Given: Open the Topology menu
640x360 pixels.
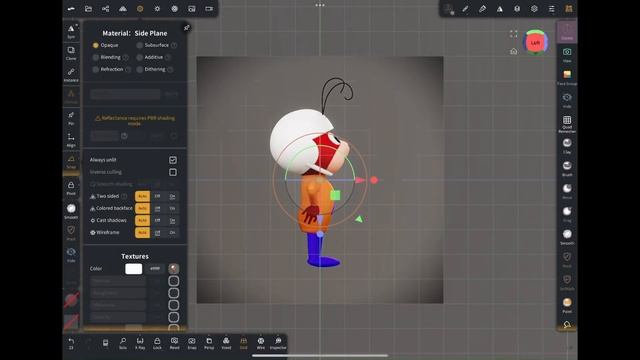Looking at the screenshot, I should click(x=122, y=9).
